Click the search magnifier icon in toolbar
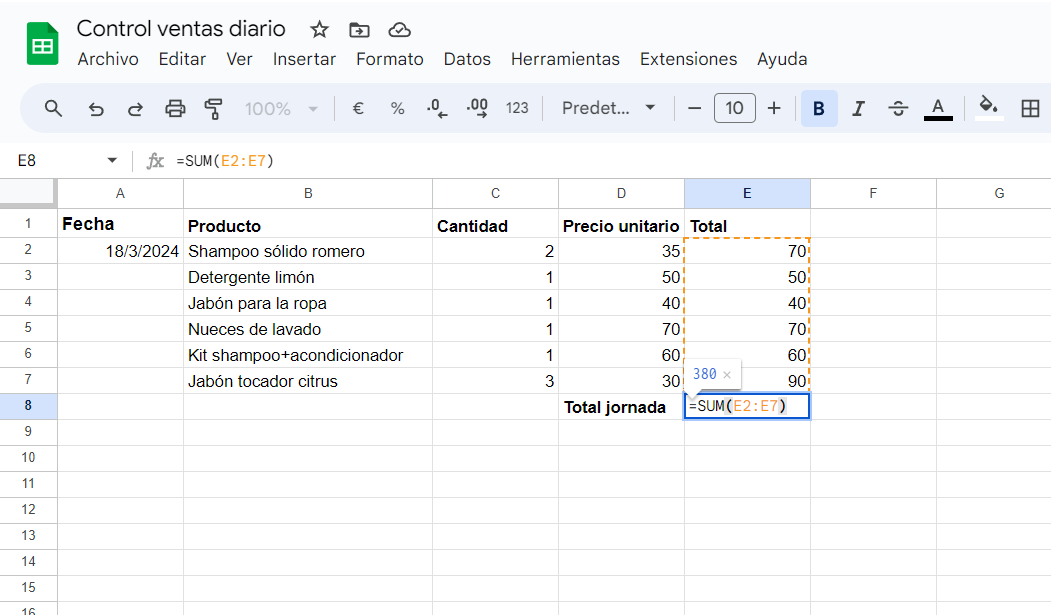This screenshot has width=1051, height=615. click(54, 109)
